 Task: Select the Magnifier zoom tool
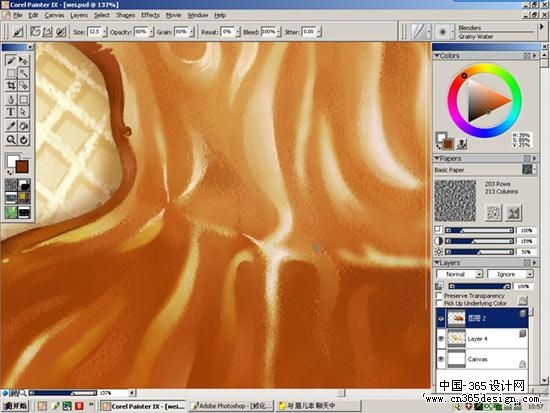[11, 139]
